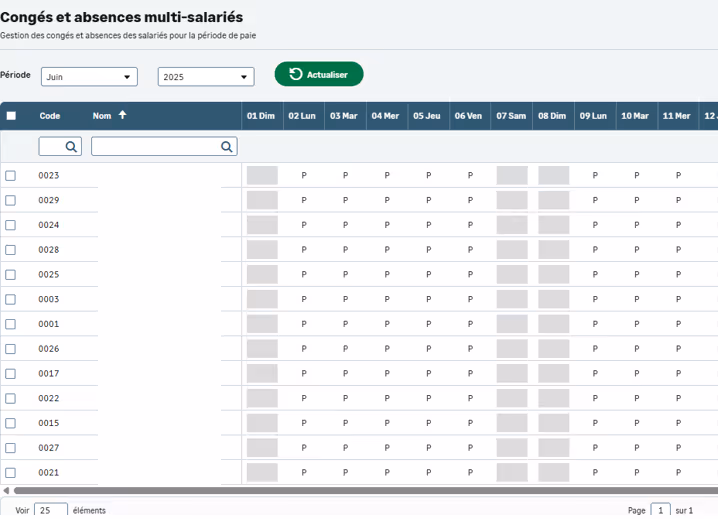Click the search icon in Code filter
This screenshot has width=718, height=519.
(71, 147)
